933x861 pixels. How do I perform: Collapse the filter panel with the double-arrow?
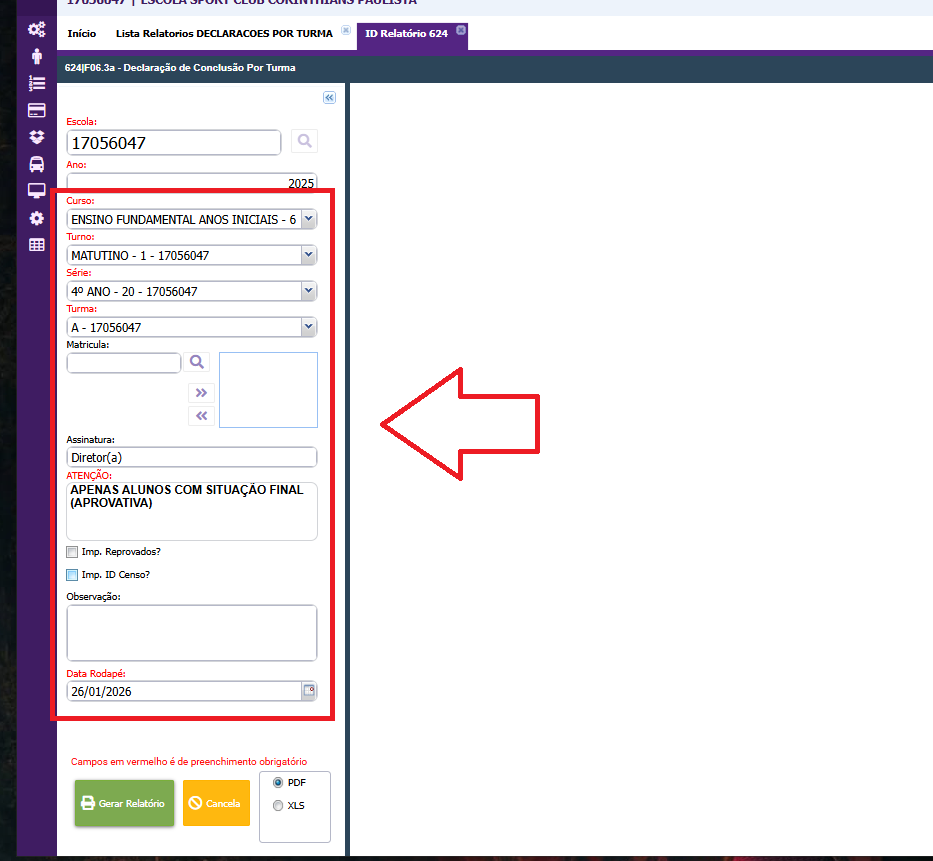pos(329,98)
